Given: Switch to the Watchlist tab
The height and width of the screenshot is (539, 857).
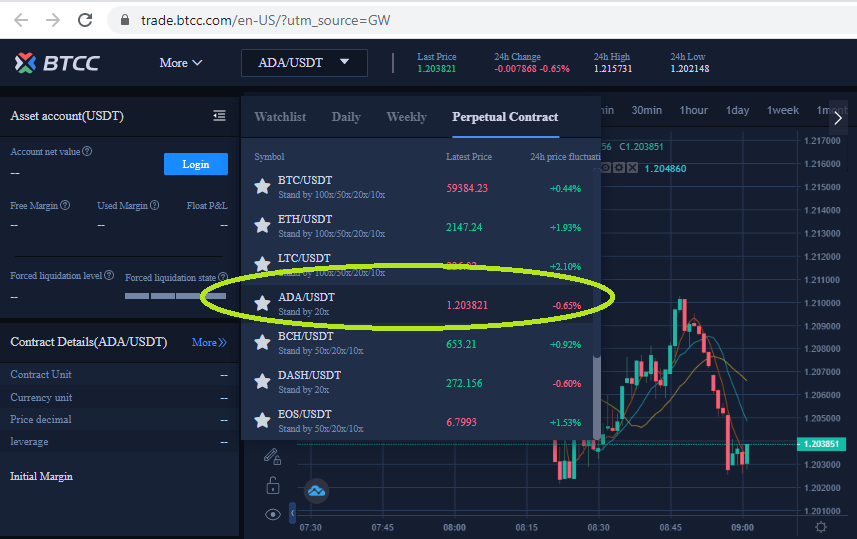Looking at the screenshot, I should tap(280, 117).
